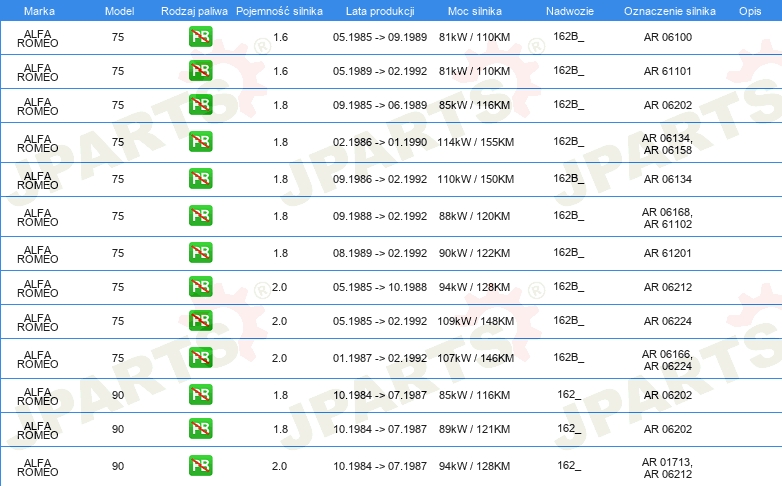
Task: Click production years 02.1986 -> 01.1990
Action: [380, 142]
